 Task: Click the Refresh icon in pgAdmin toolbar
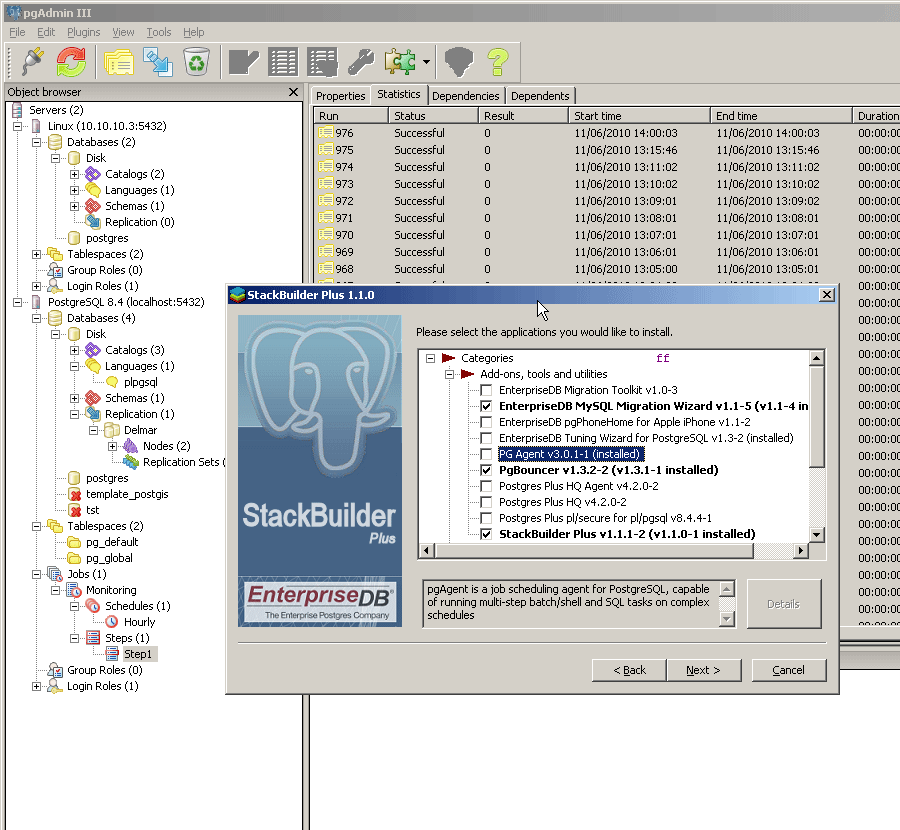click(x=71, y=61)
